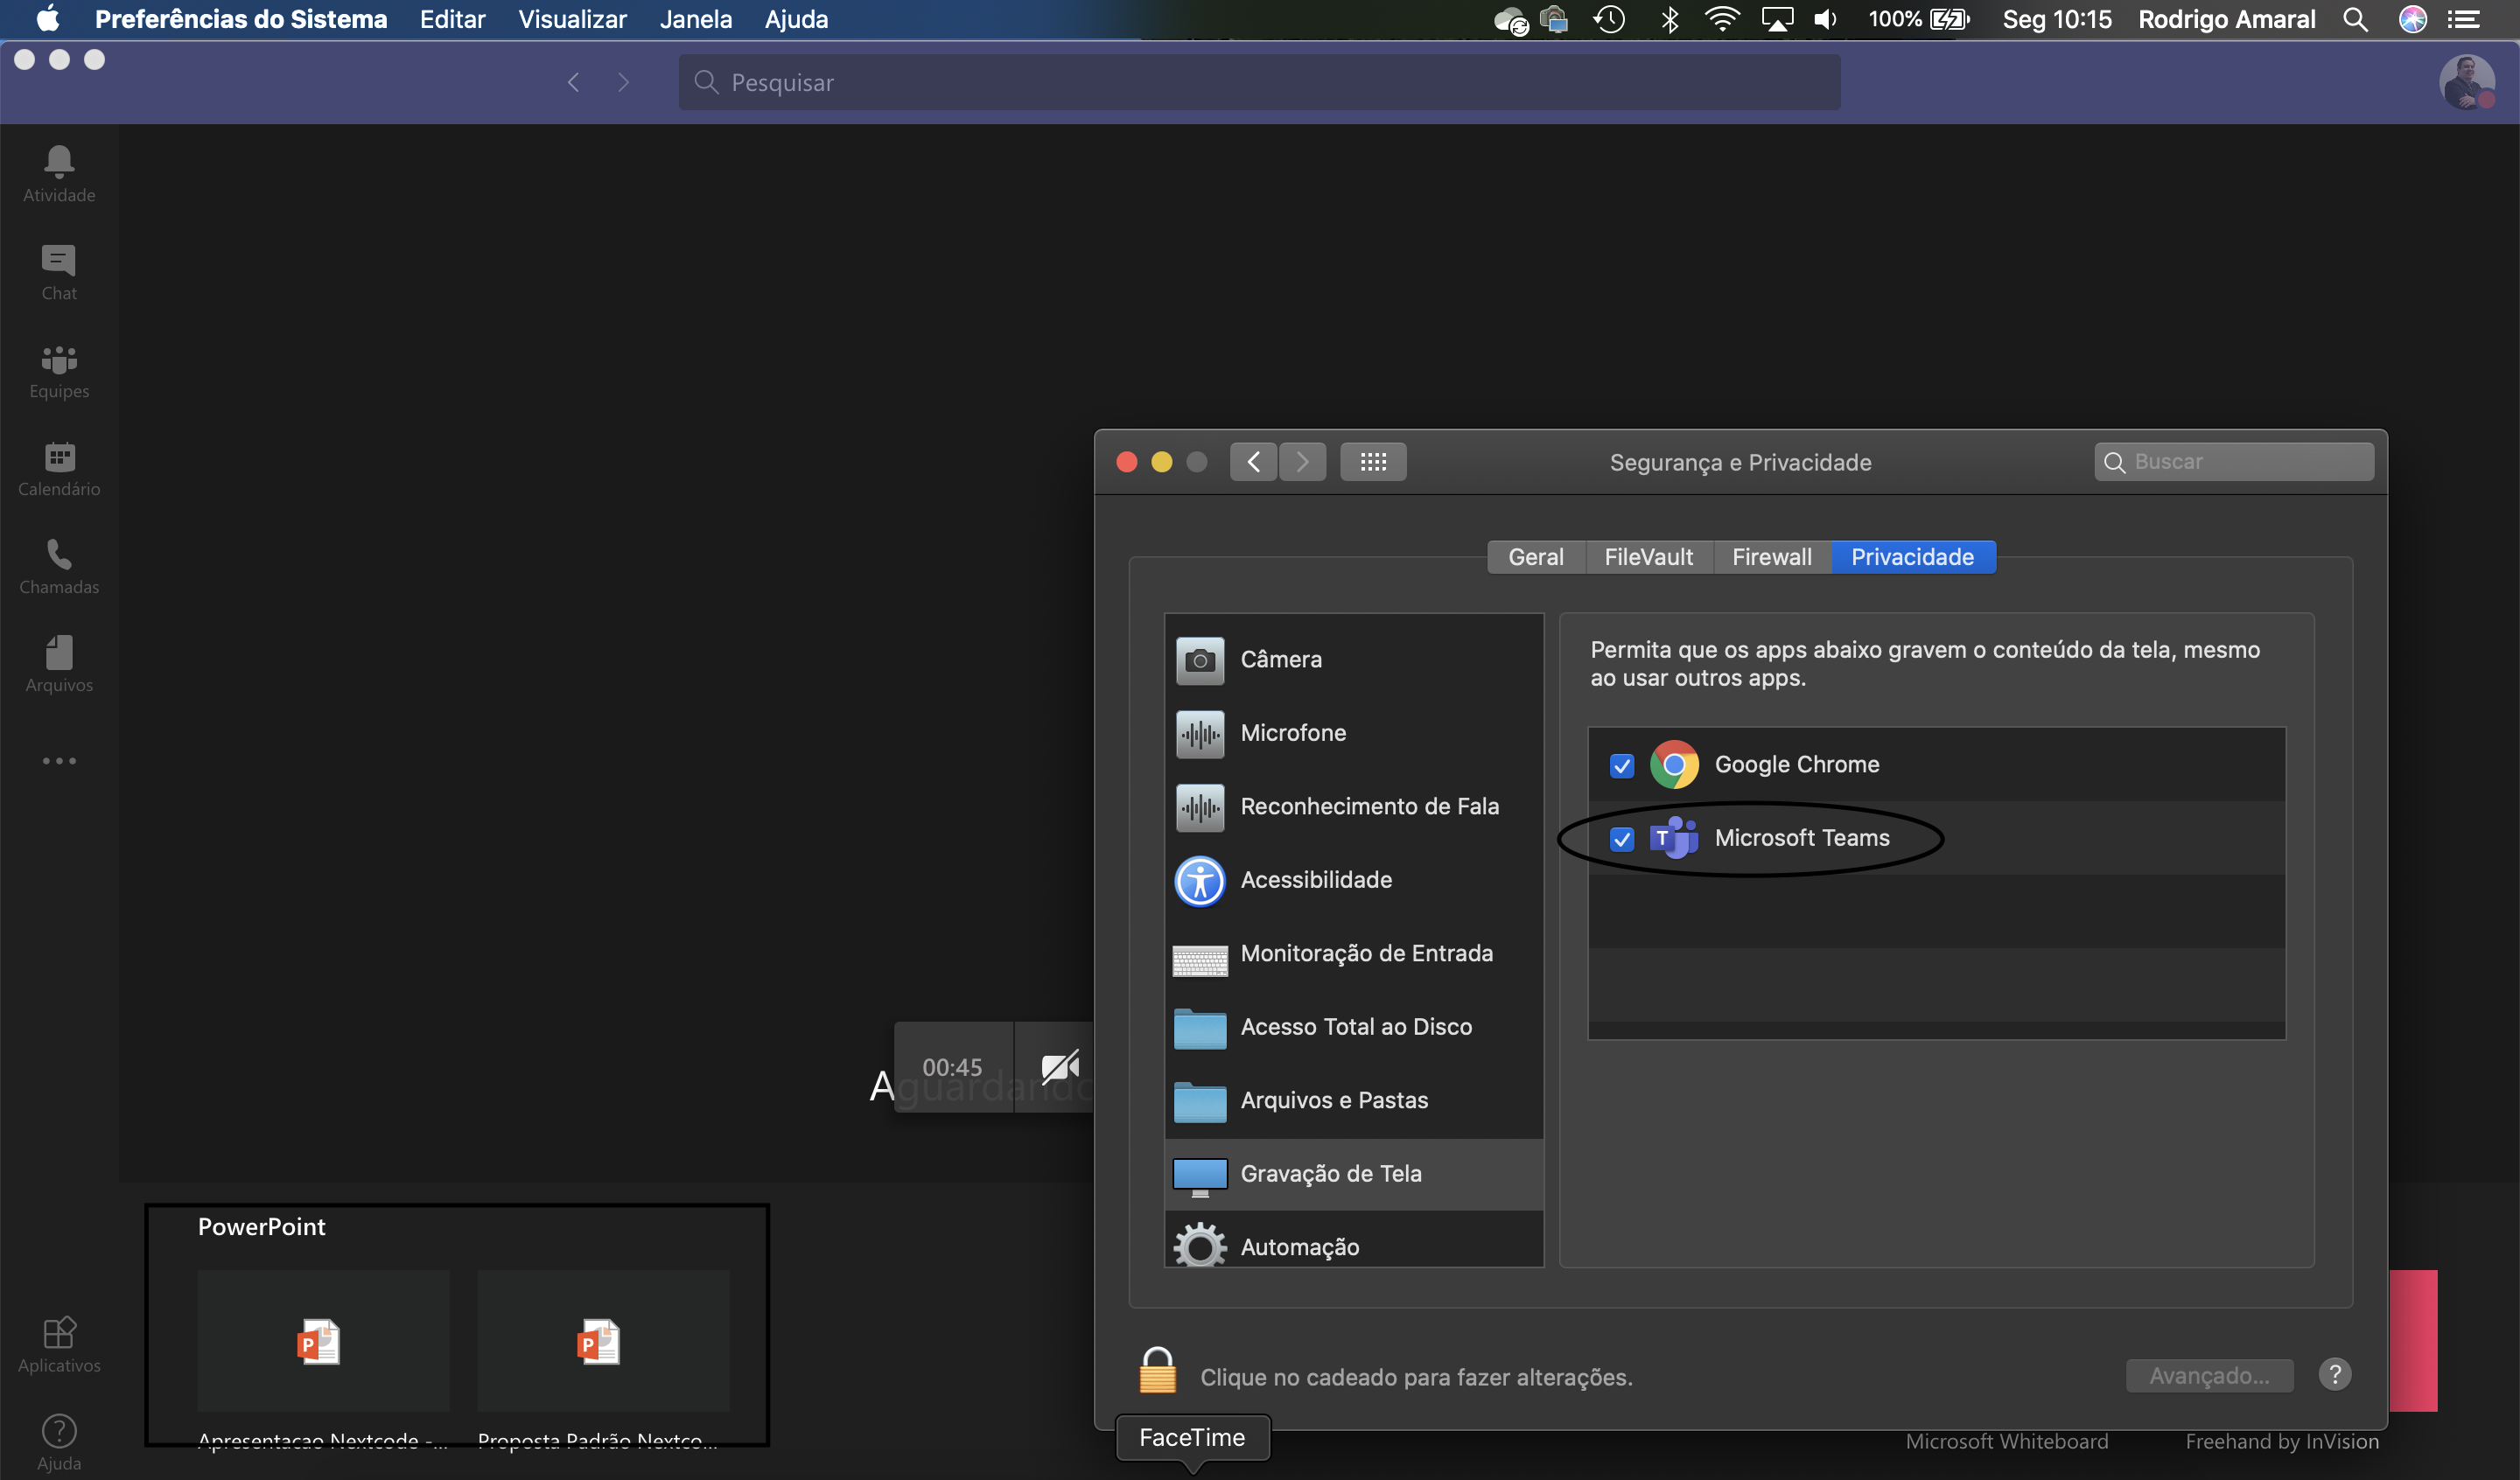Image resolution: width=2520 pixels, height=1480 pixels.
Task: Open Arquivos in the Teams sidebar
Action: pos(59,663)
